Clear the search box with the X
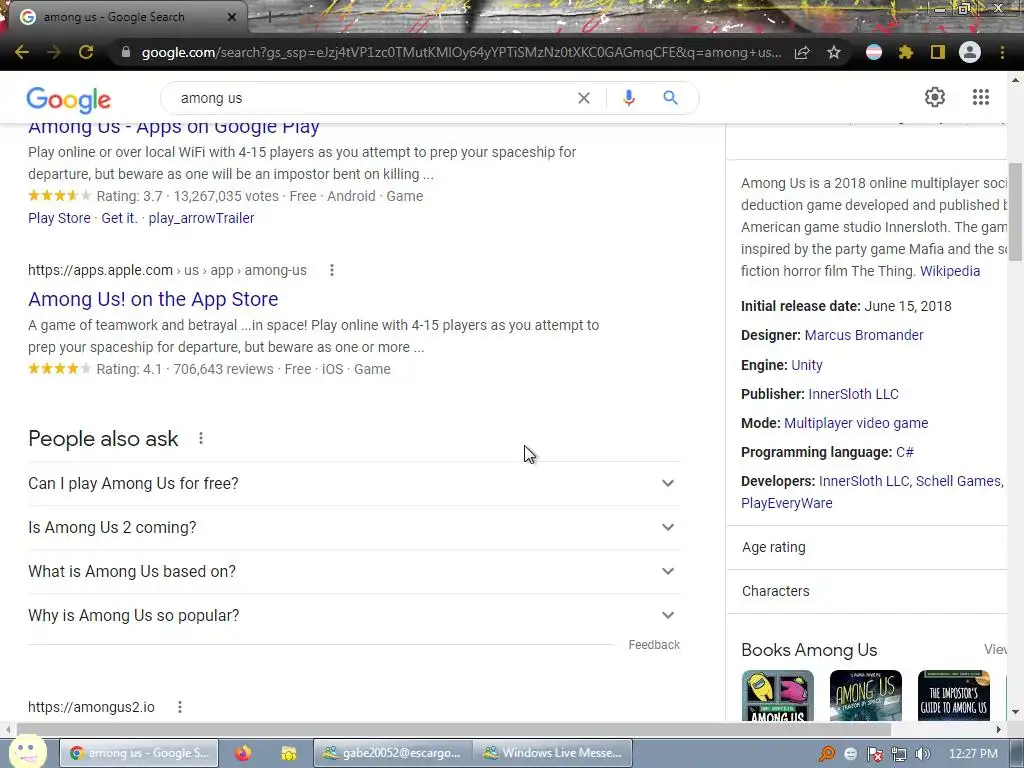 point(584,98)
